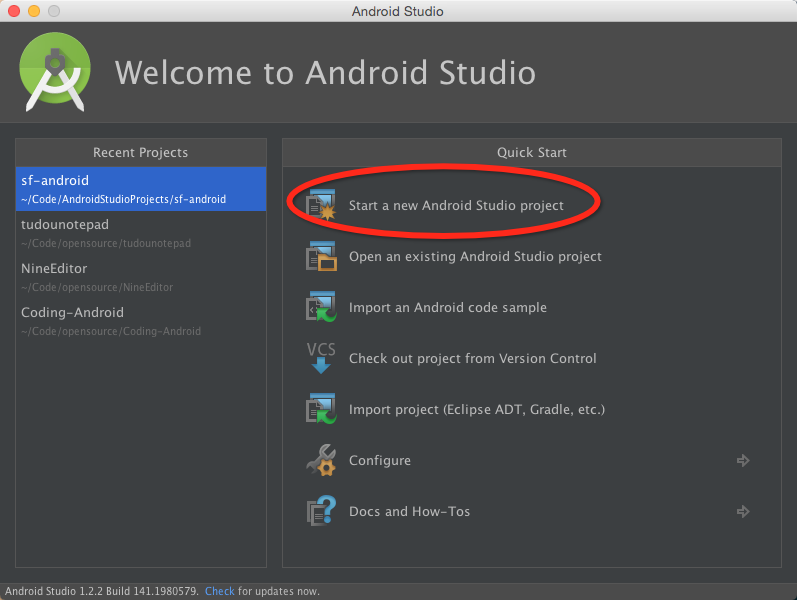Viewport: 797px width, 600px height.
Task: Open recent project NineEditor
Action: pos(141,277)
